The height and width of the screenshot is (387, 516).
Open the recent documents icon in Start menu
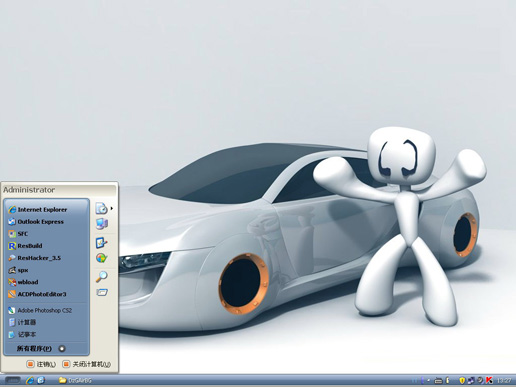[x=101, y=208]
